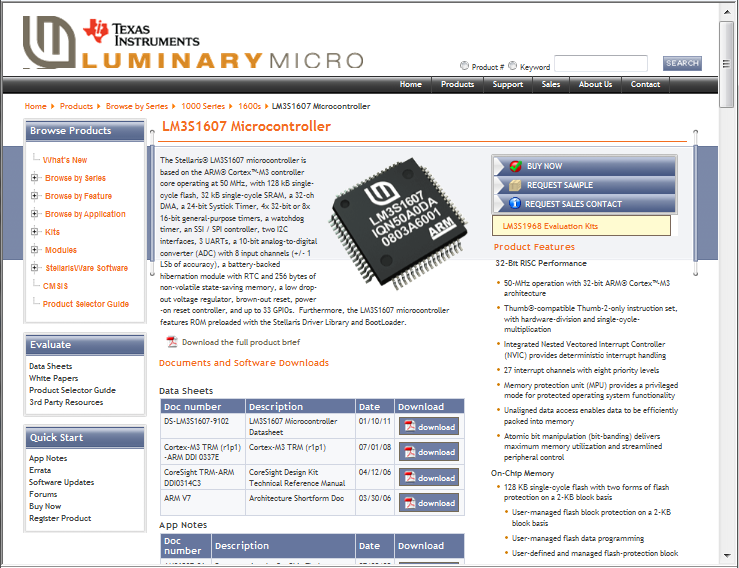Open What's New in Browse Products
The width and height of the screenshot is (739, 568).
(65, 160)
